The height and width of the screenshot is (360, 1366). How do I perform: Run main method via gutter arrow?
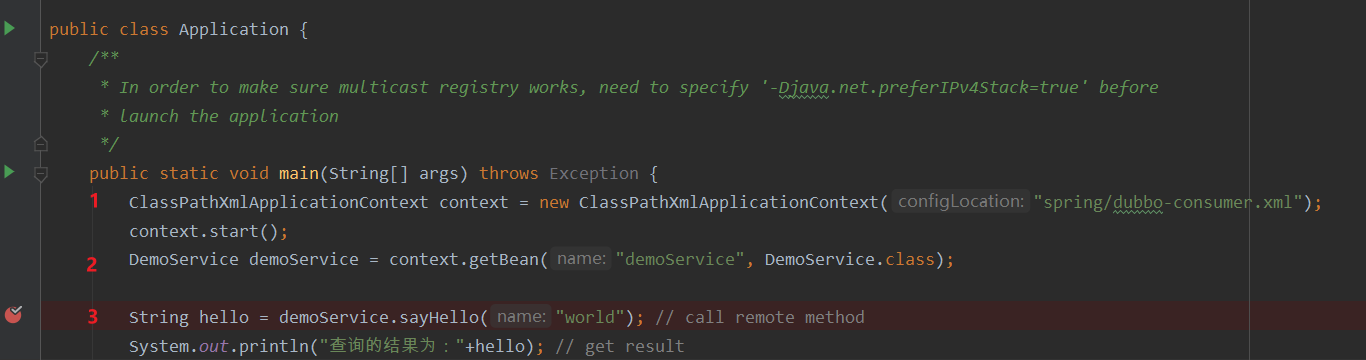(x=9, y=172)
